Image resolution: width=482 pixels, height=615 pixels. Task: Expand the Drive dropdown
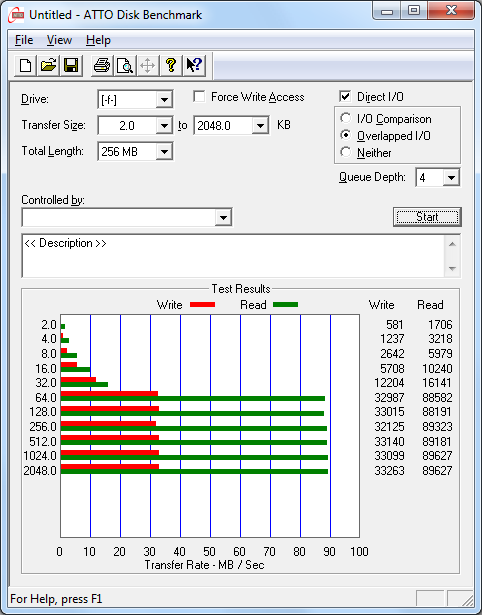click(164, 100)
